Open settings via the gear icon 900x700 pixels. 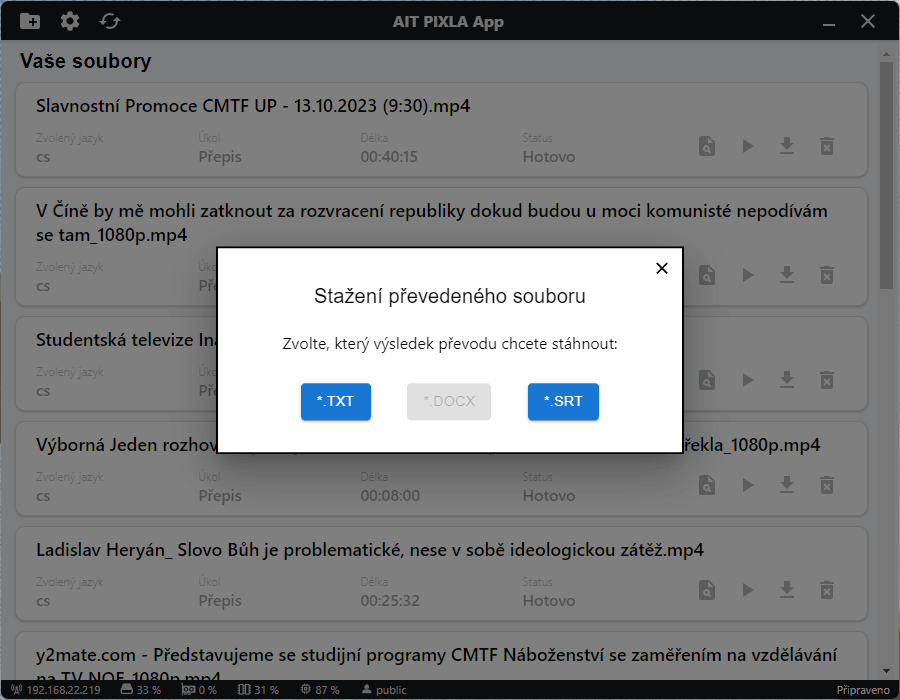tap(70, 21)
